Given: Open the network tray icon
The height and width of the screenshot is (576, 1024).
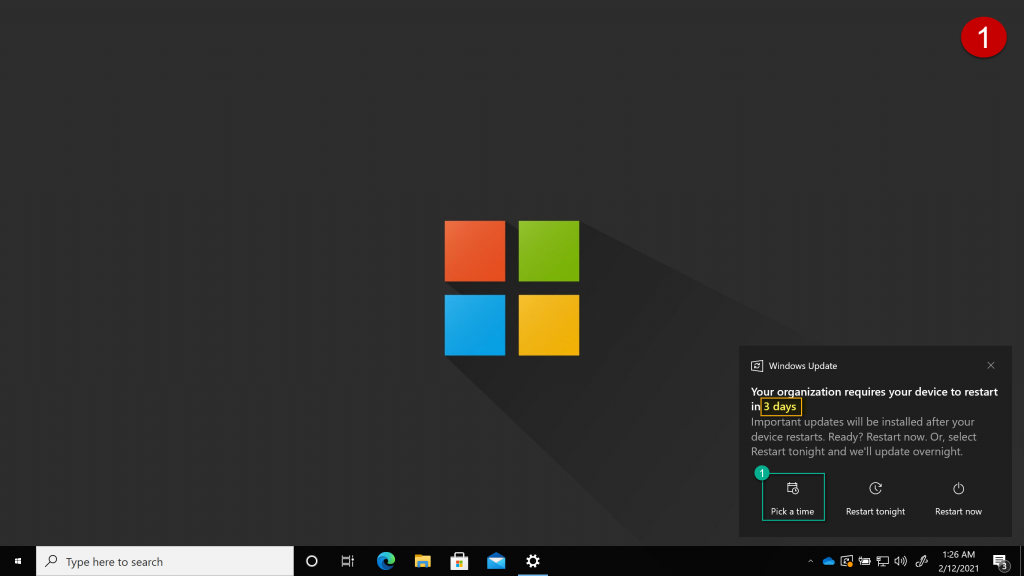Looking at the screenshot, I should [883, 561].
